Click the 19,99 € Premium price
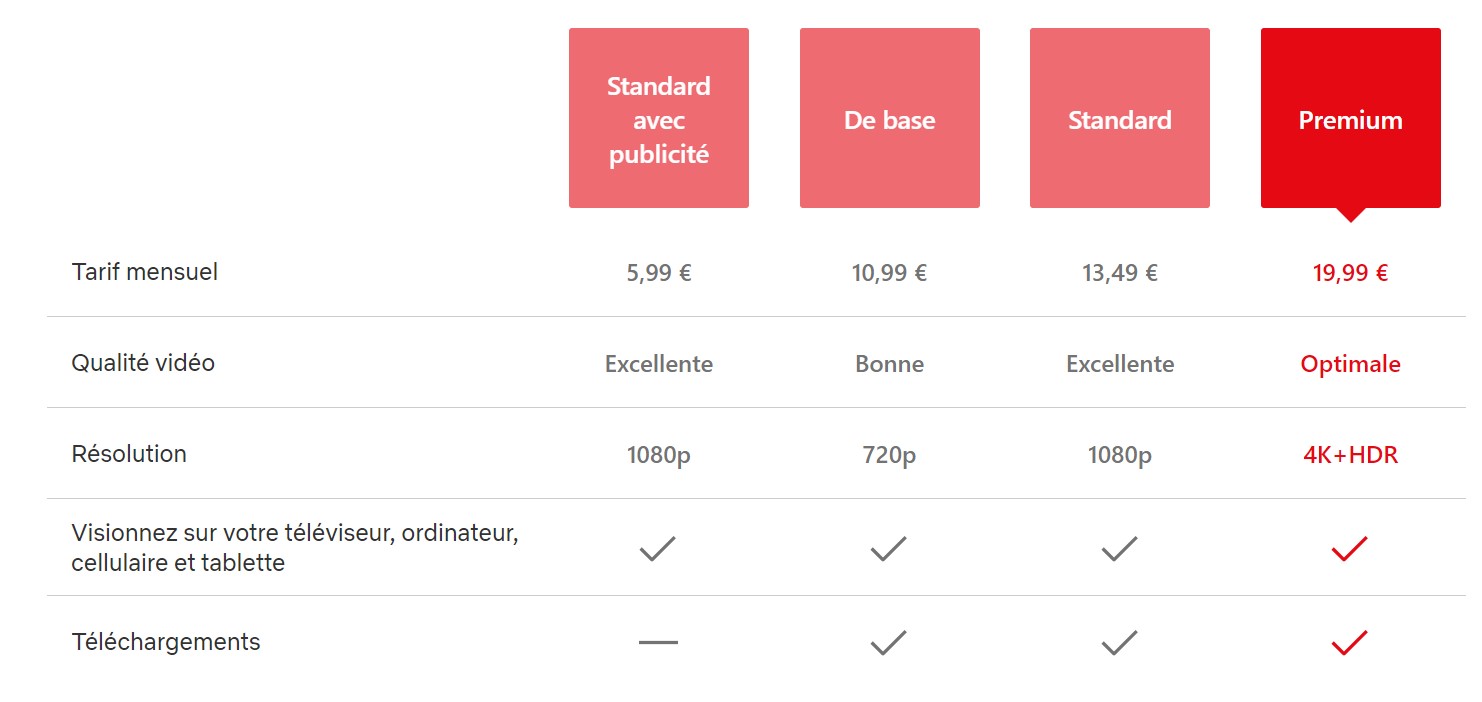The image size is (1482, 702). 1350,273
